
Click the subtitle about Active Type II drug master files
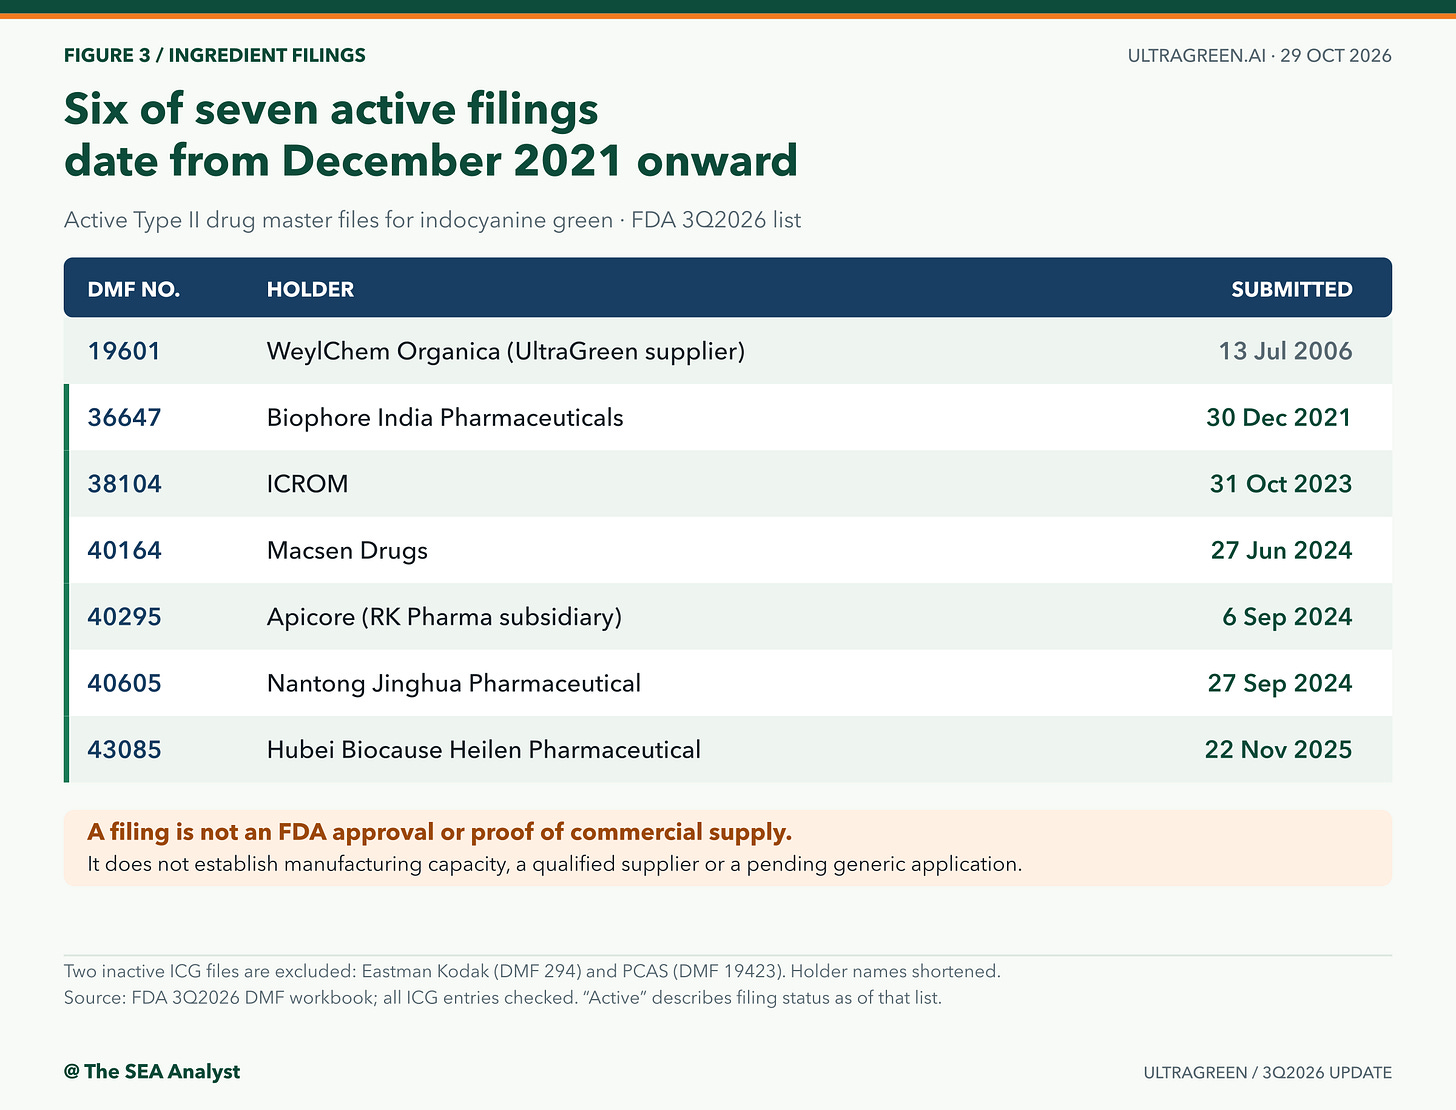coord(433,221)
